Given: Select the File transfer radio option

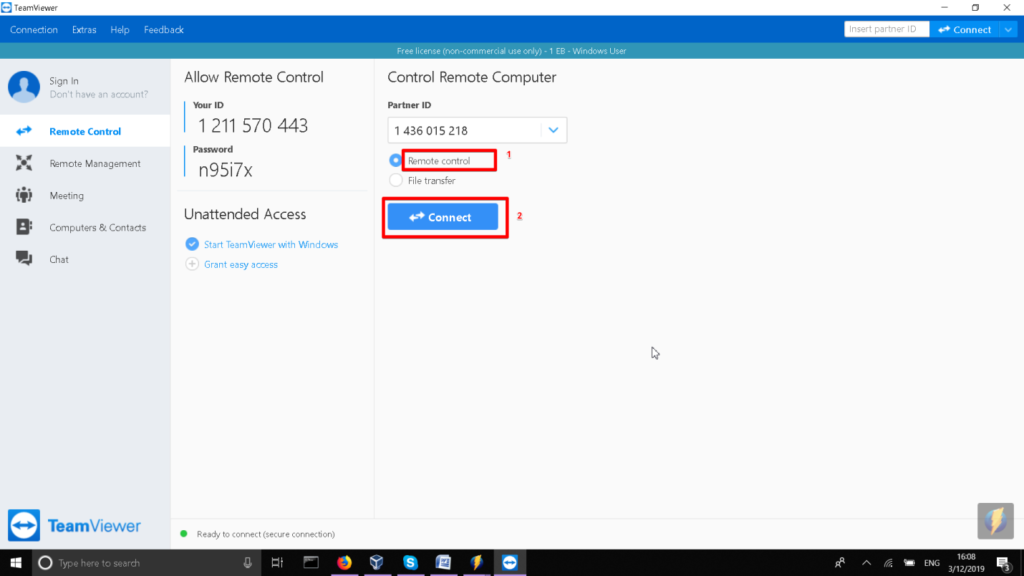Looking at the screenshot, I should [x=395, y=180].
